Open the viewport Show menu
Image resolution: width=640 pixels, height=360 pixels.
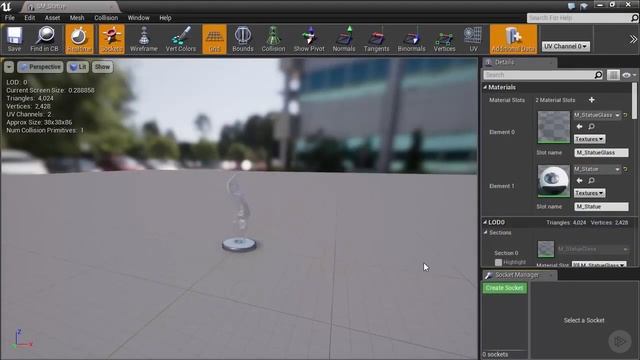pos(102,67)
